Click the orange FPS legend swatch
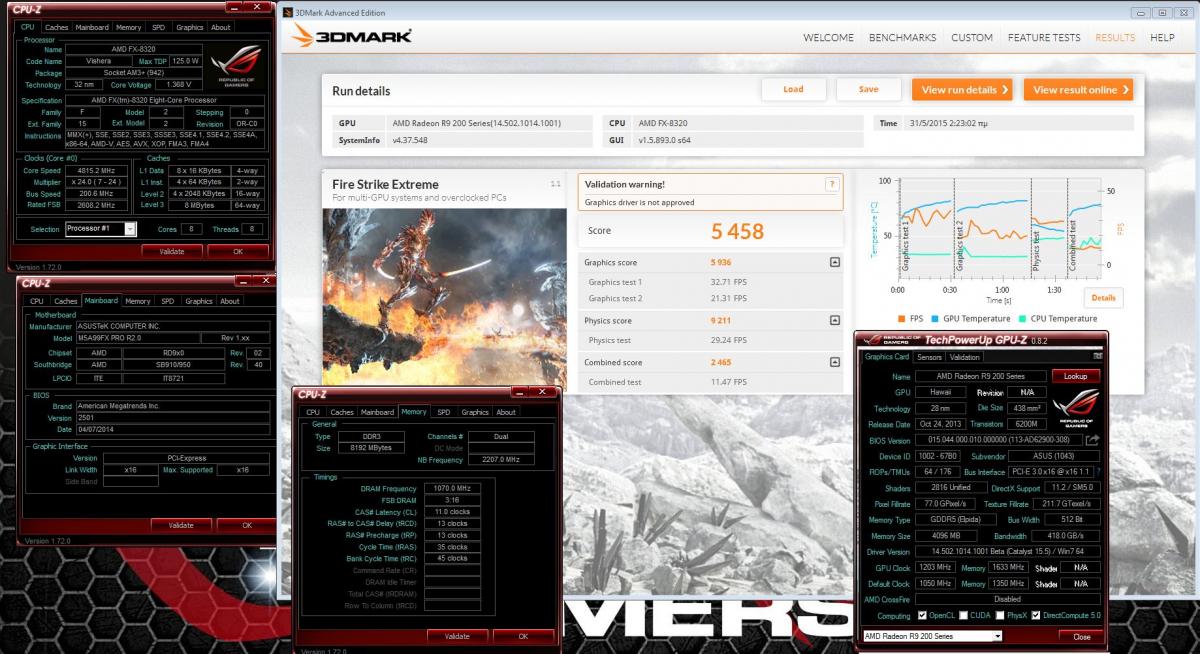 coord(901,318)
